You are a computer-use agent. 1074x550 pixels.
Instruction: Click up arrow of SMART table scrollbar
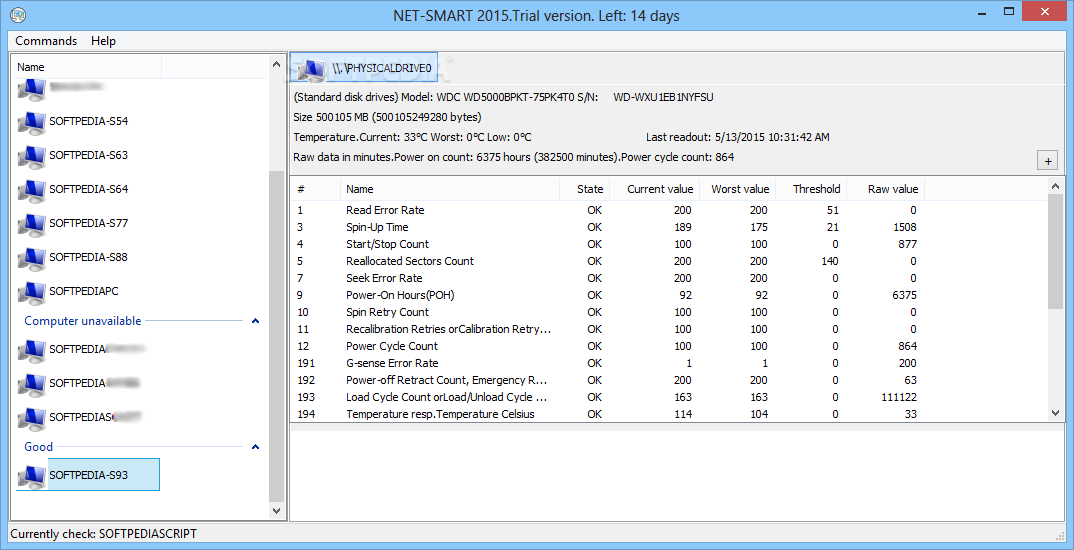point(1056,186)
